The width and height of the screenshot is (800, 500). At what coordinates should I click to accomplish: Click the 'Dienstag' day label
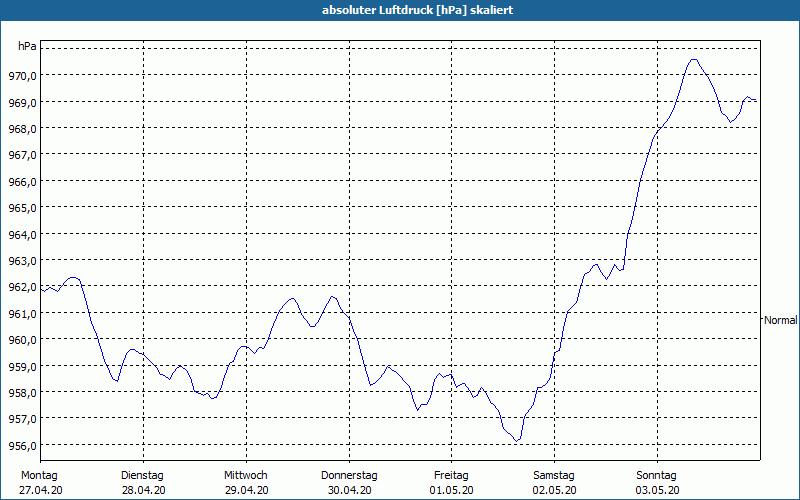[x=142, y=476]
